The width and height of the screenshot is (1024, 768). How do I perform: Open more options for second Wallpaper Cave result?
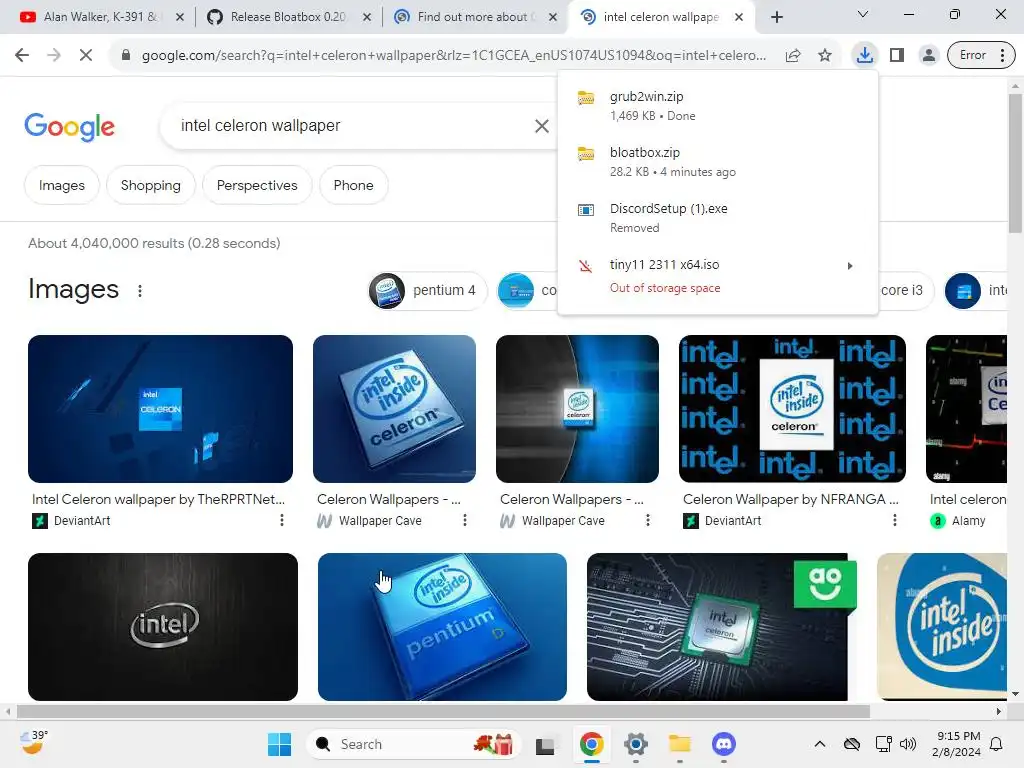tap(647, 520)
